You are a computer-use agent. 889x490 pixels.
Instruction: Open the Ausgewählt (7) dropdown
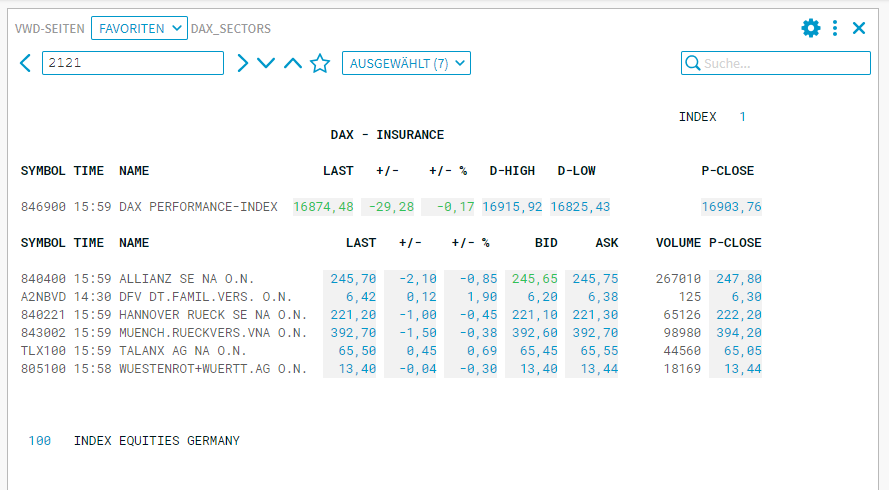(x=406, y=64)
